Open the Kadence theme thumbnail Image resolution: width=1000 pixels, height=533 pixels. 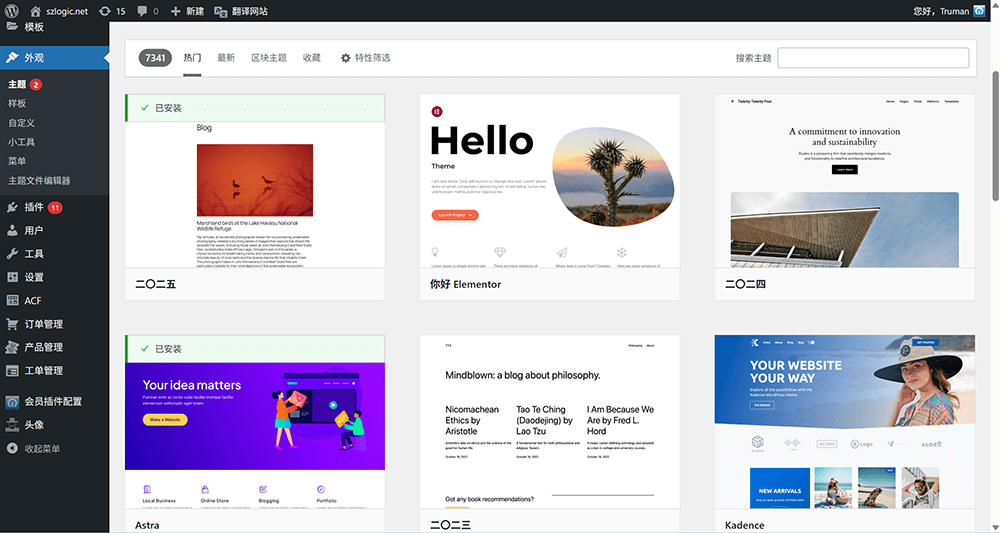(844, 421)
